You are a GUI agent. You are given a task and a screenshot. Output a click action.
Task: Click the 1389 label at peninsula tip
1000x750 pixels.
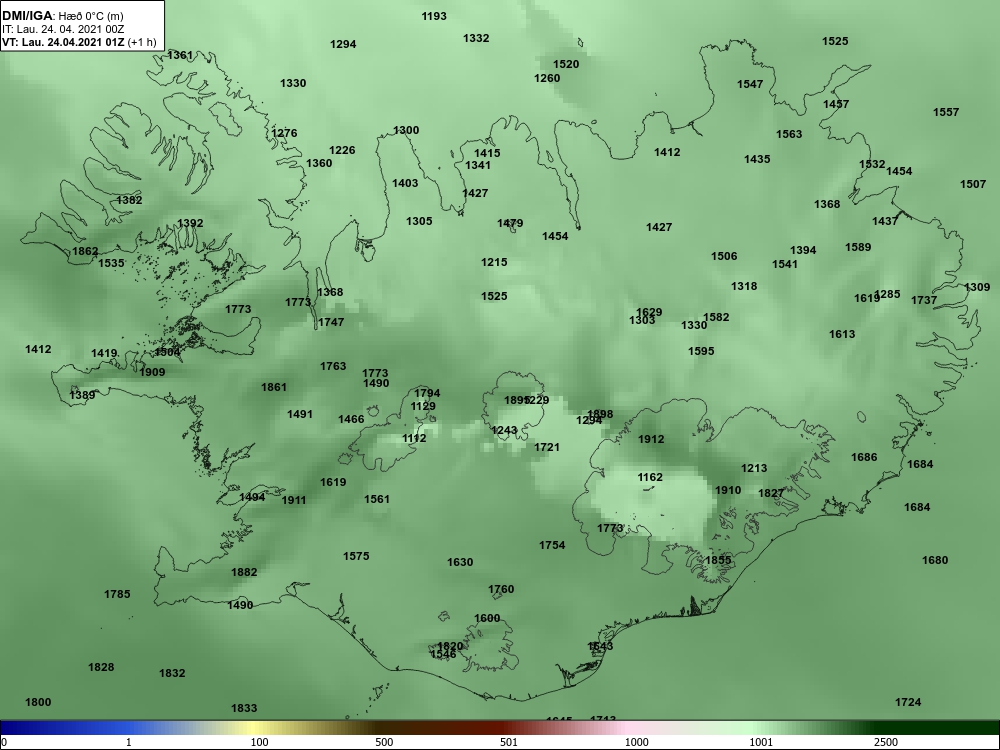(82, 395)
